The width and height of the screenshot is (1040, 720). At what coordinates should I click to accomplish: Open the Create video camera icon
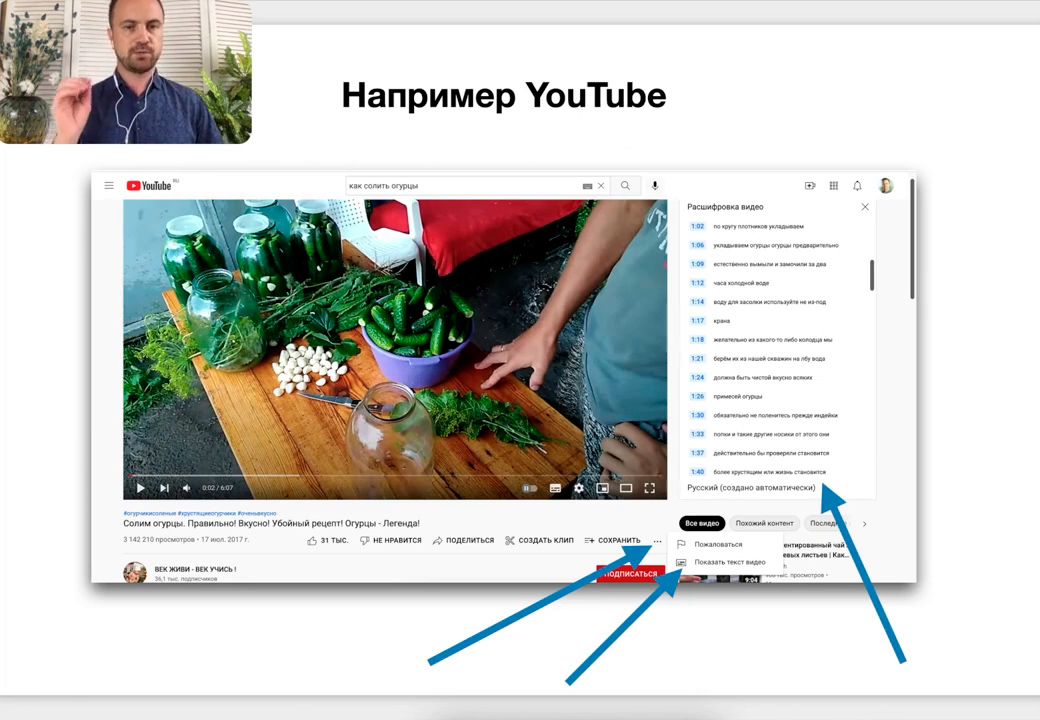point(810,186)
